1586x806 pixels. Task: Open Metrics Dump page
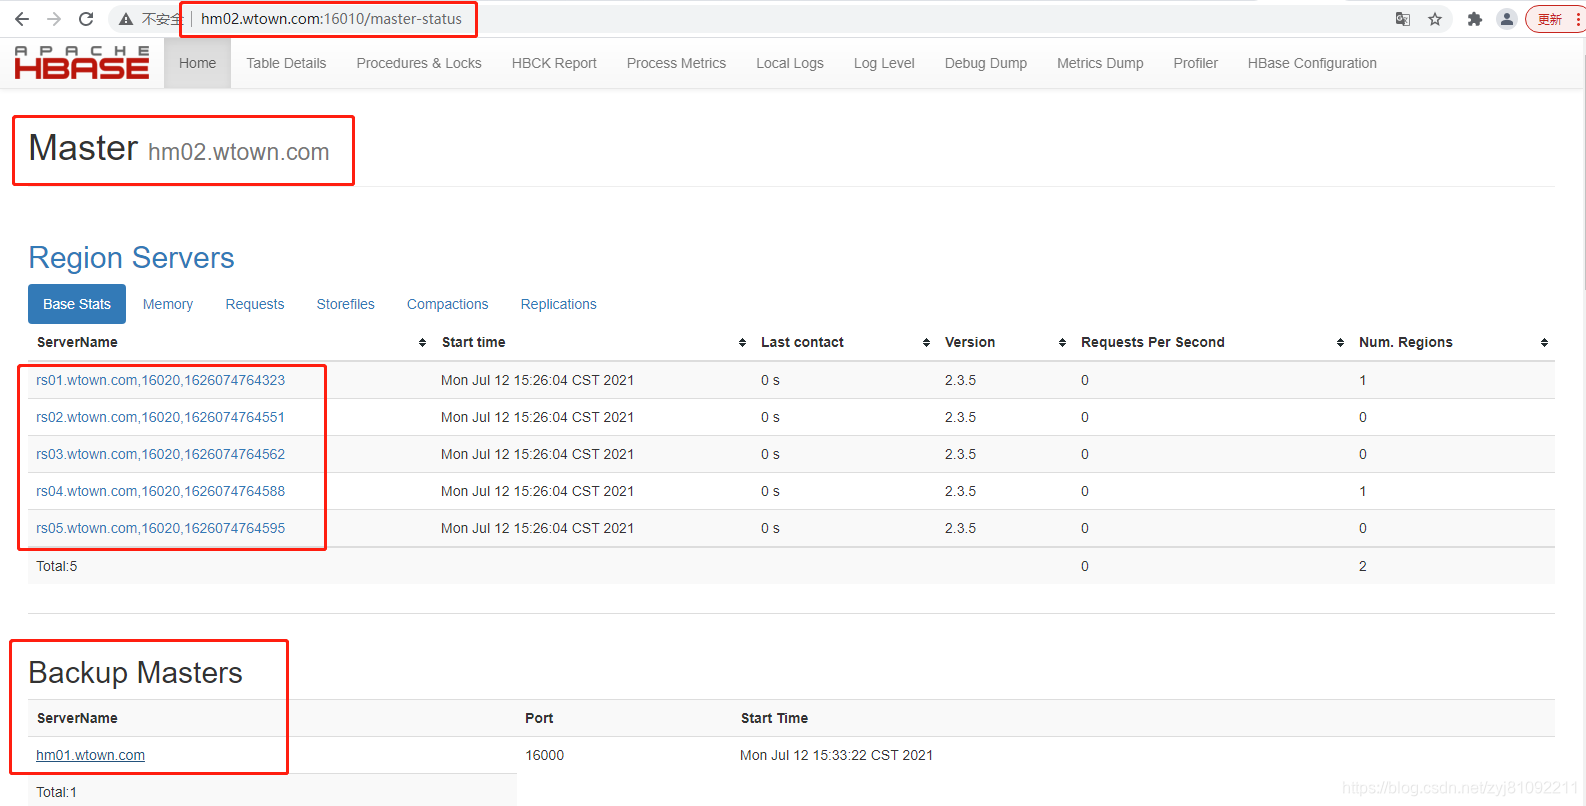pos(1100,63)
